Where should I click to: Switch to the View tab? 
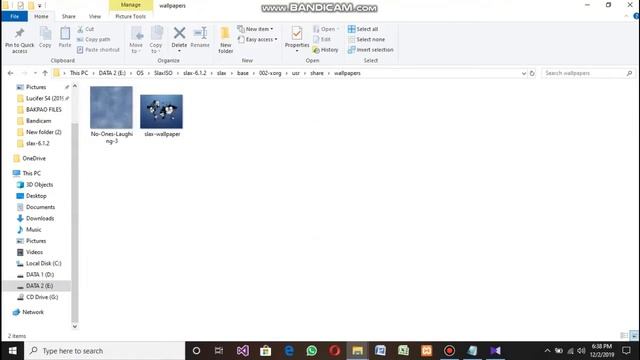[x=95, y=16]
